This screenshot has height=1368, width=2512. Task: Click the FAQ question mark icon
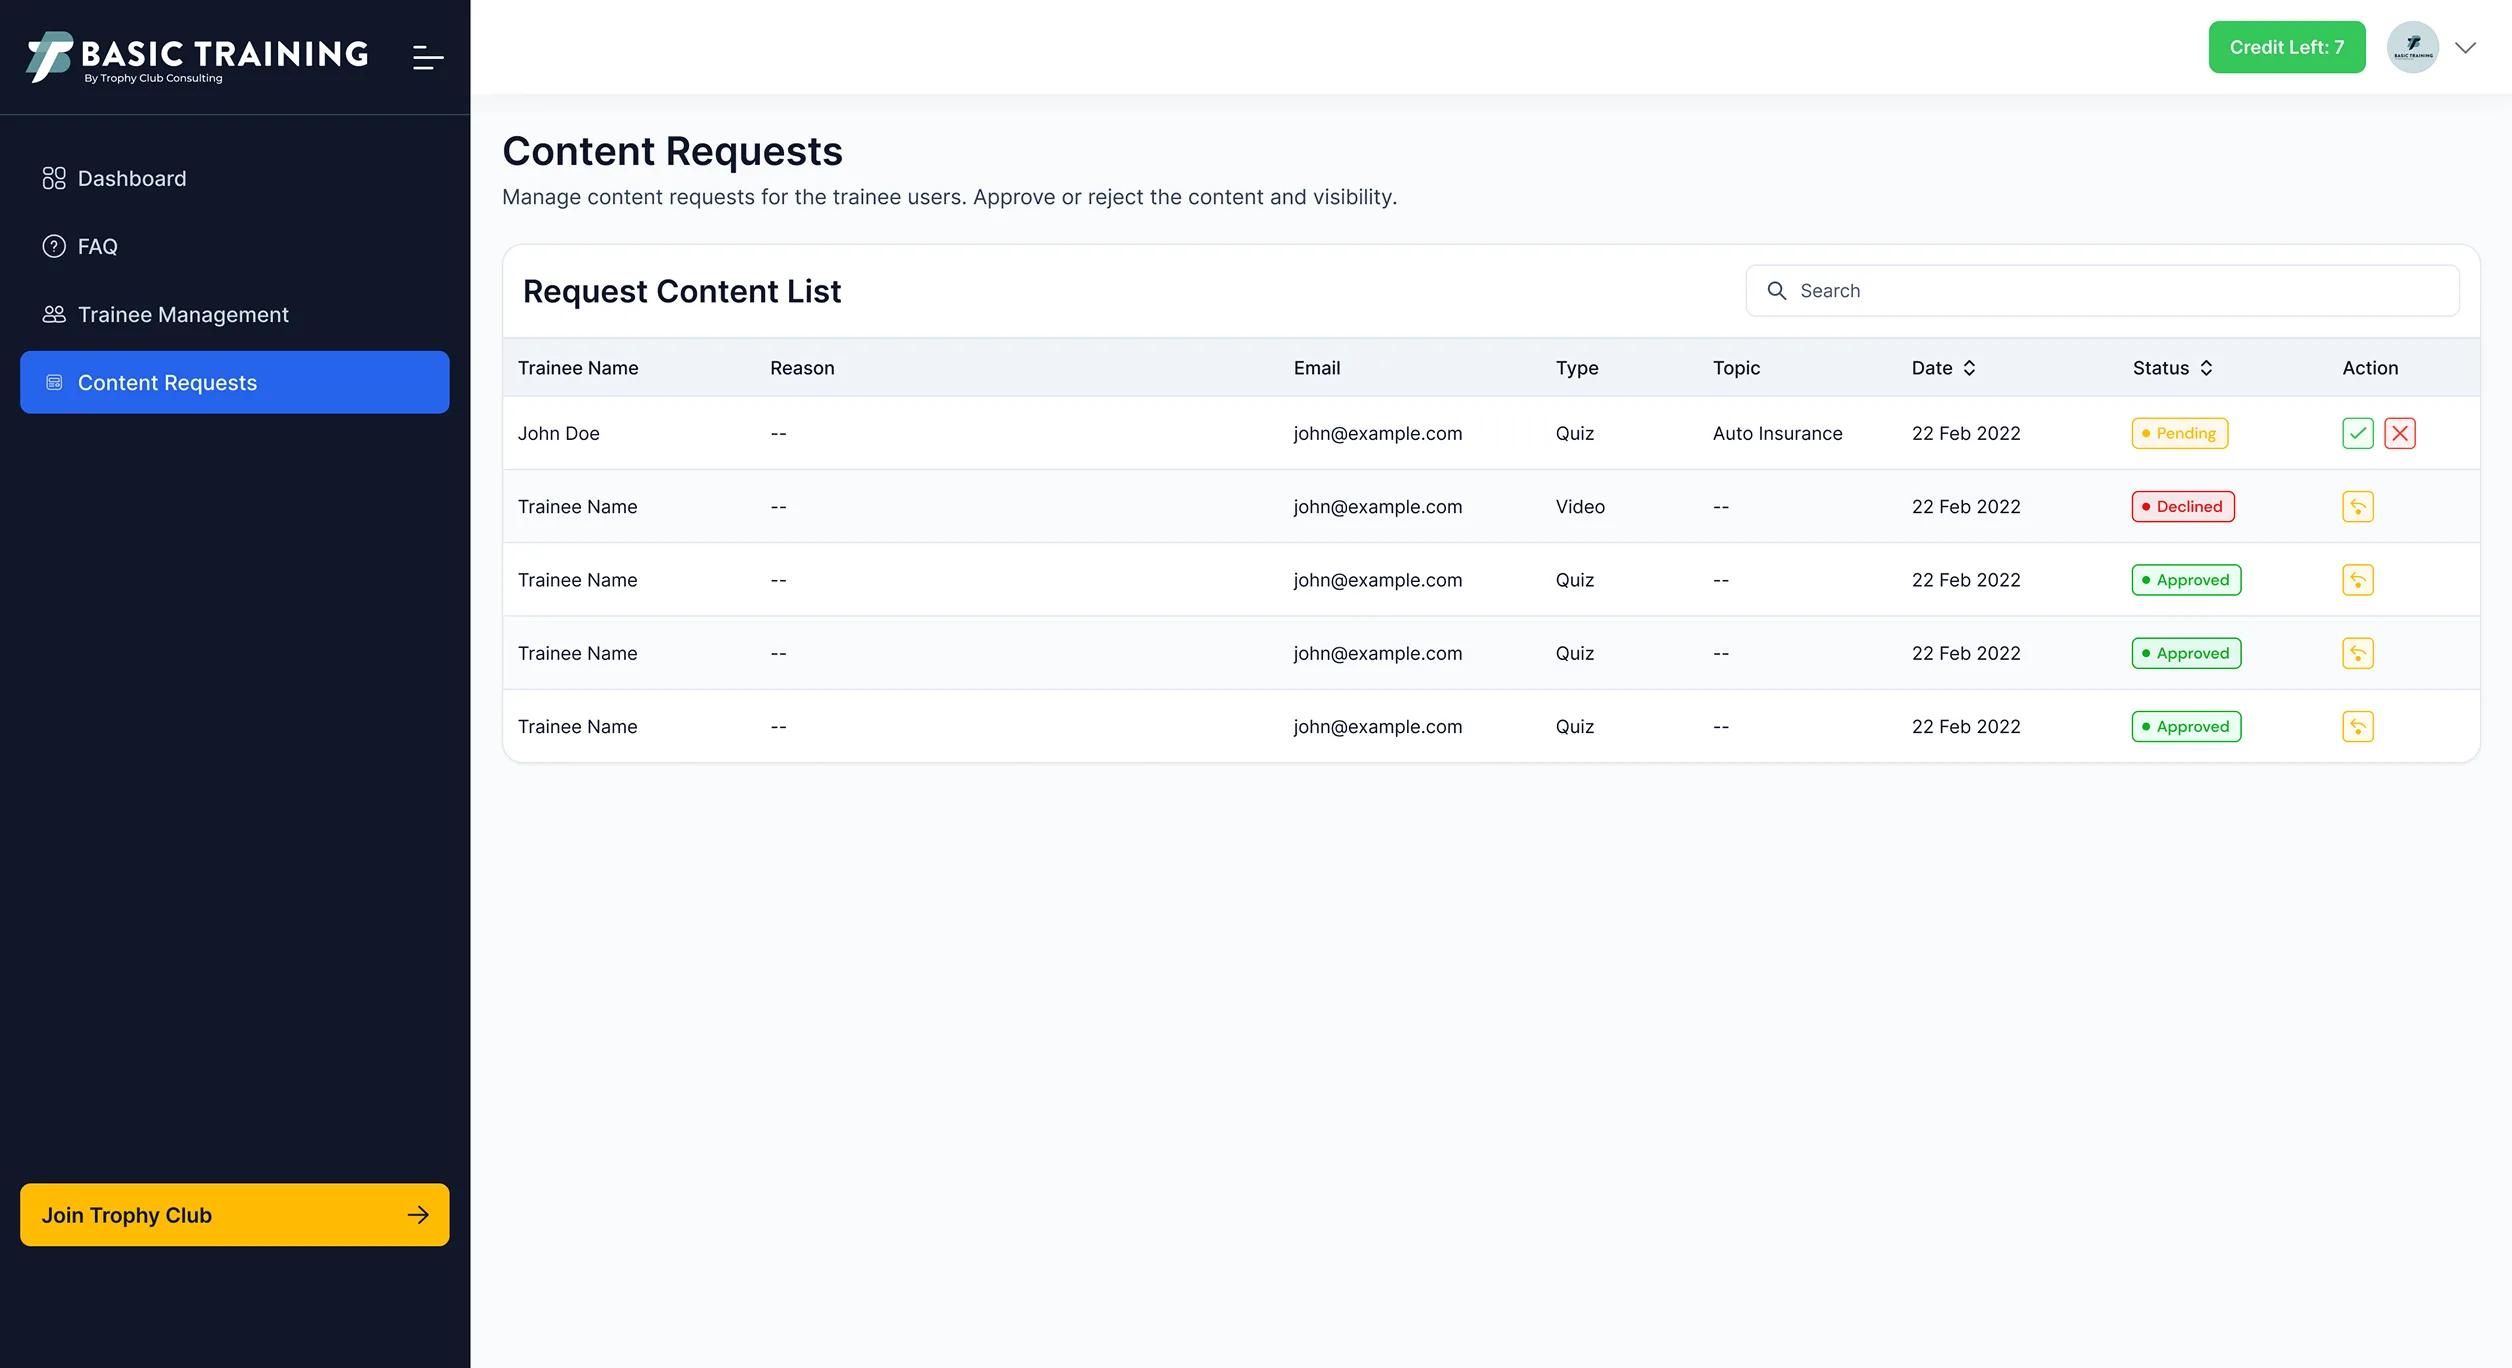(54, 246)
